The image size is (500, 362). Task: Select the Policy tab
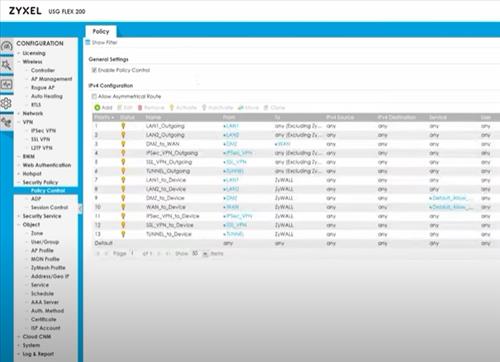(x=101, y=31)
